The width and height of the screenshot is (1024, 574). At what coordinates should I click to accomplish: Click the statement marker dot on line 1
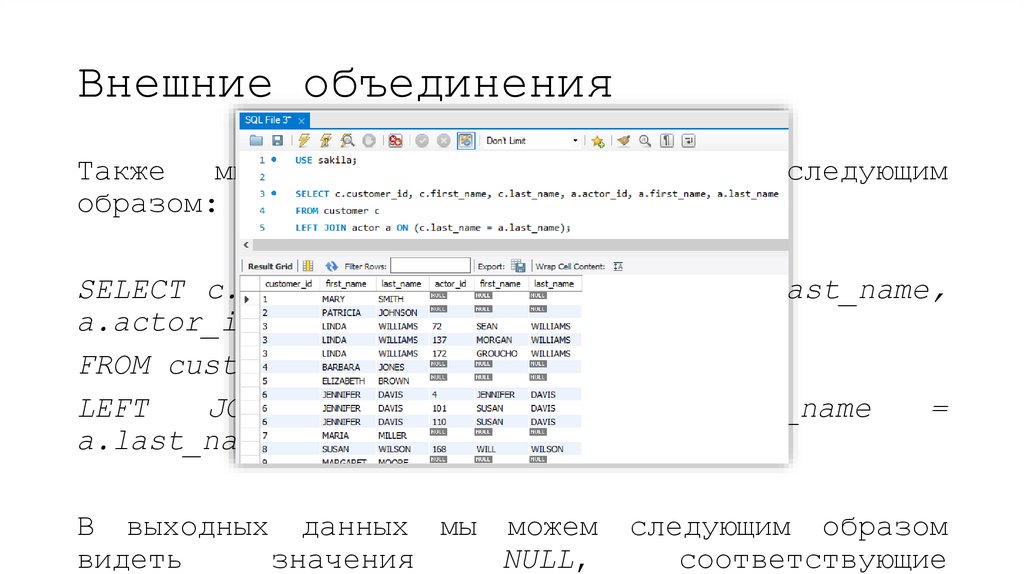[274, 159]
